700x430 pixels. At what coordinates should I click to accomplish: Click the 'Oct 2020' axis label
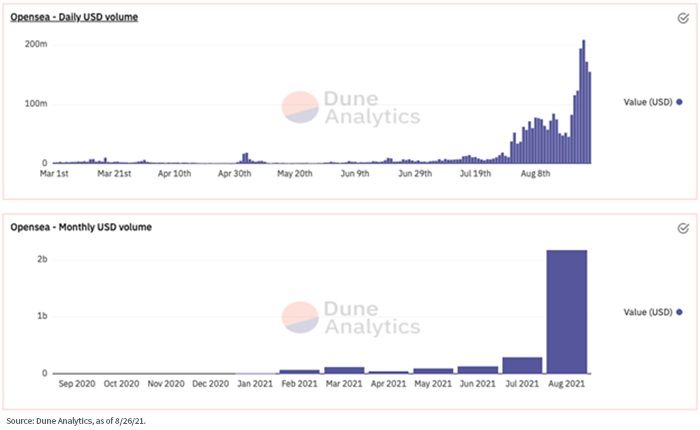click(x=121, y=384)
